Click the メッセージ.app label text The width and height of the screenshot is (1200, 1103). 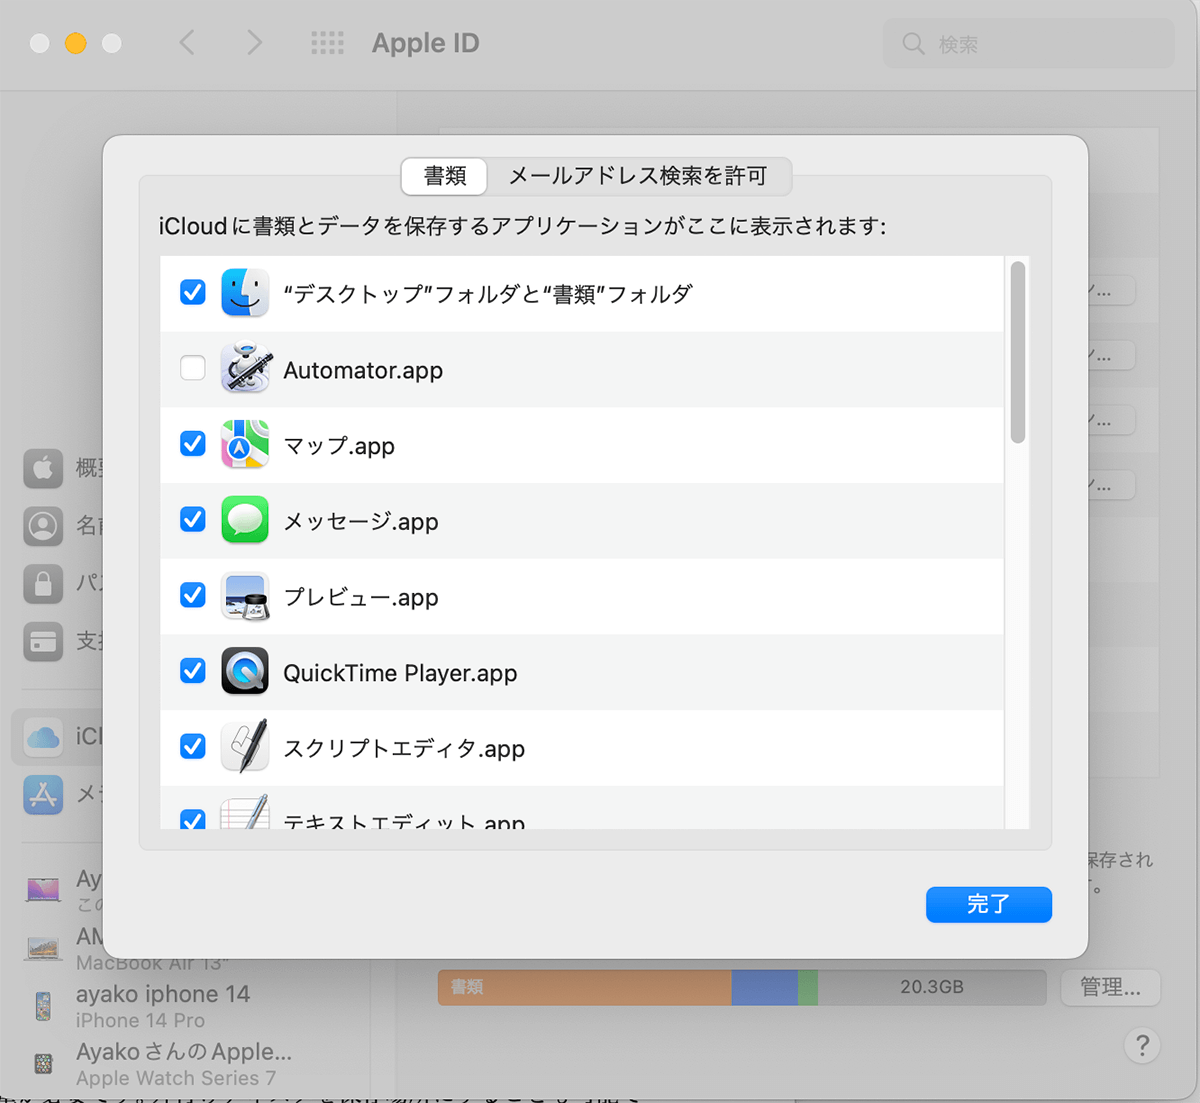tap(361, 521)
